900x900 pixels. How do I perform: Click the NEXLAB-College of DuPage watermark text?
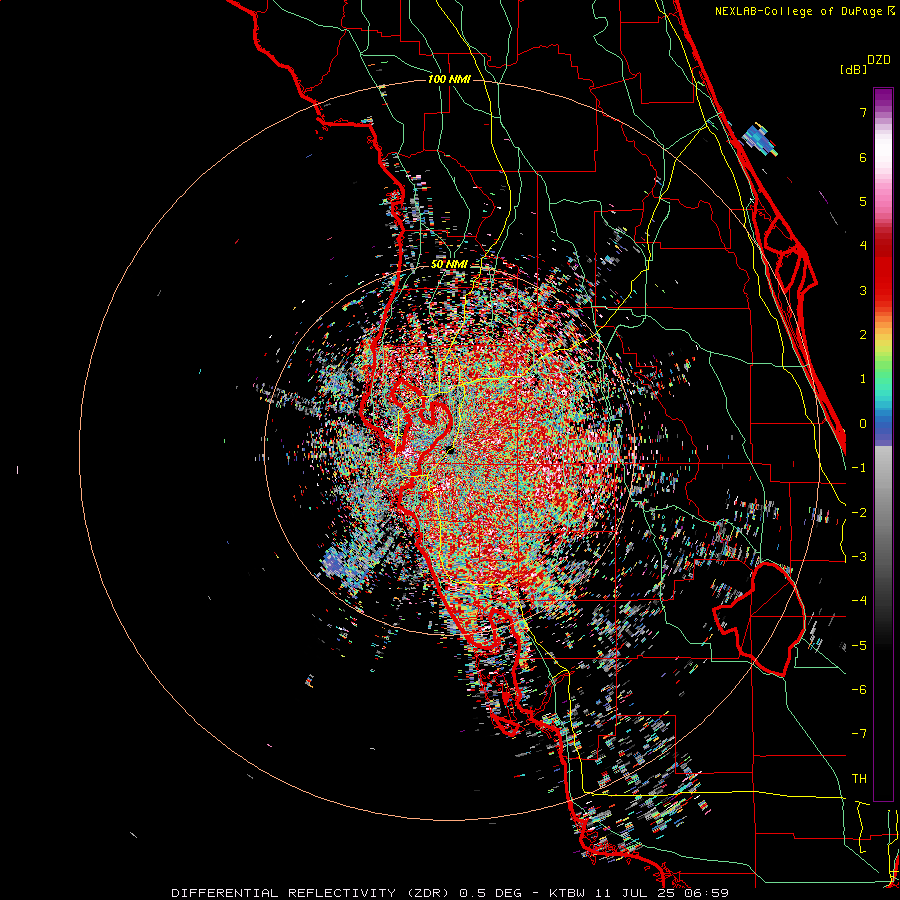pyautogui.click(x=799, y=11)
